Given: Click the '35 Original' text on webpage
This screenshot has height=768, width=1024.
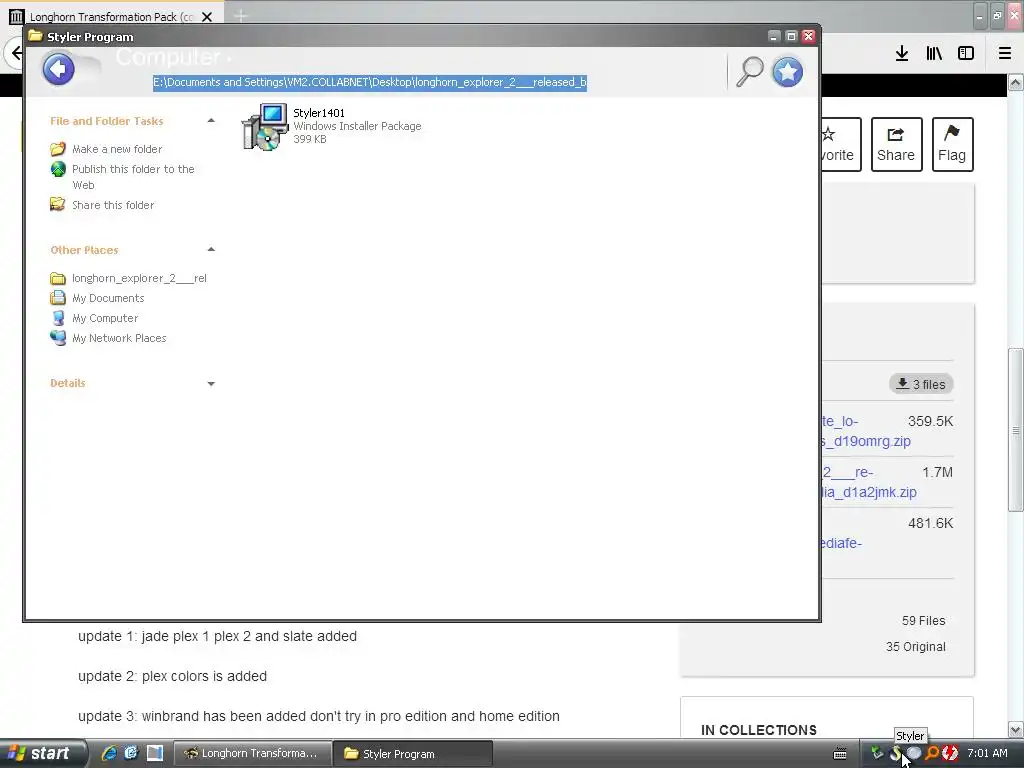Looking at the screenshot, I should 916,647.
